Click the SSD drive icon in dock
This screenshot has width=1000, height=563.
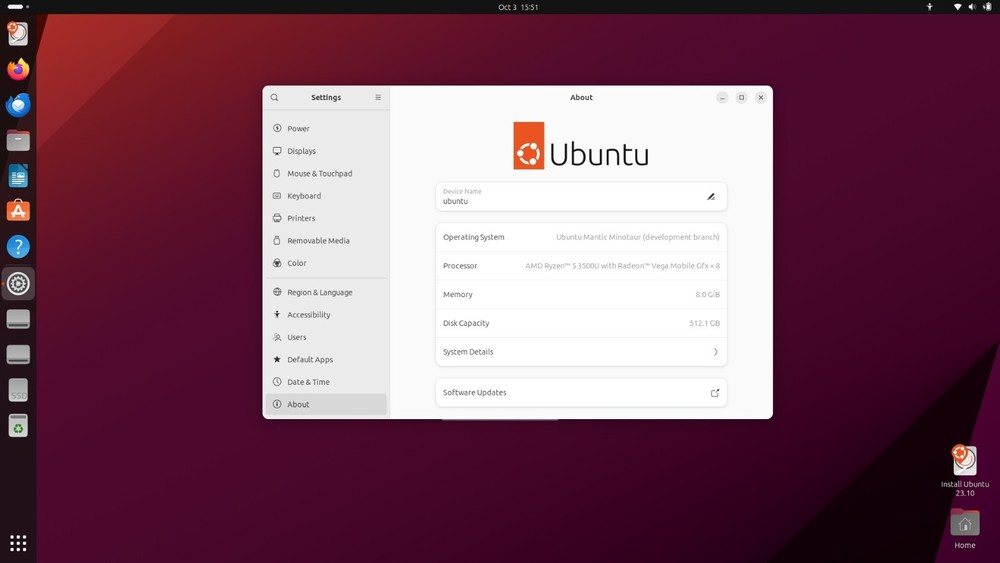pos(18,390)
